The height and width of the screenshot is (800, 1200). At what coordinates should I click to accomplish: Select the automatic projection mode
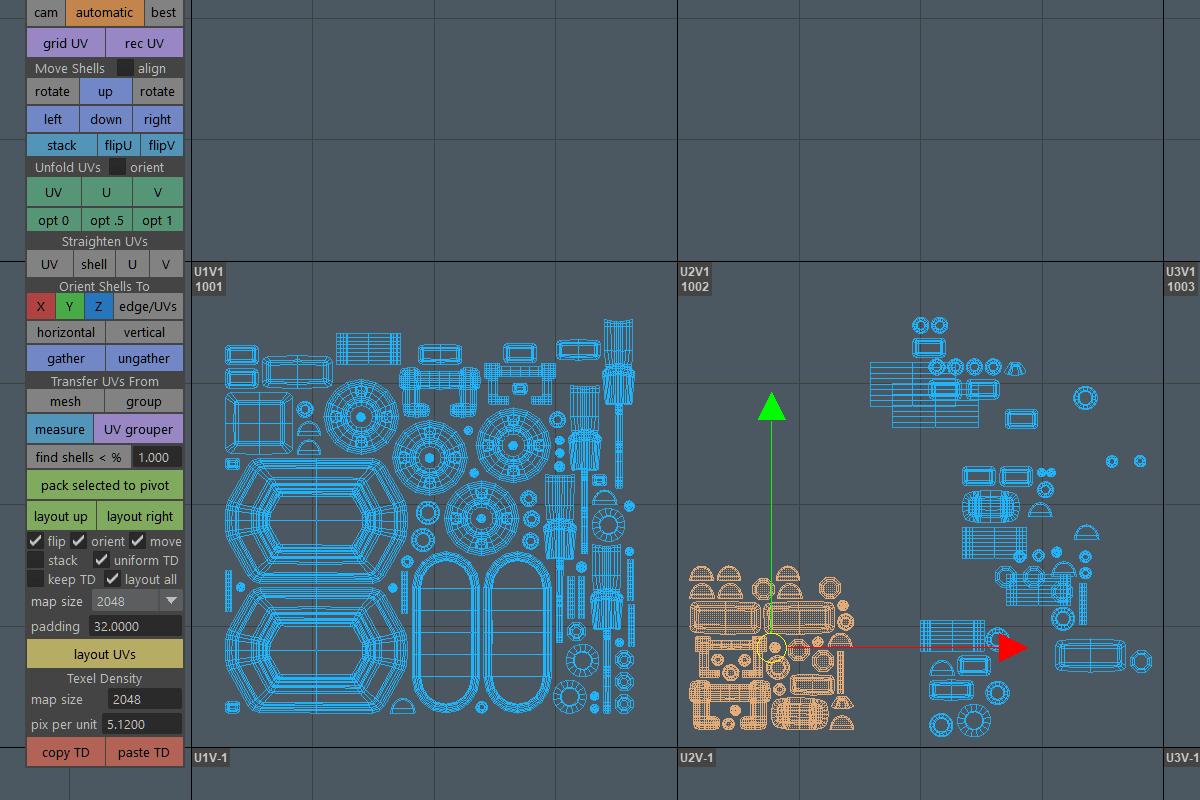coord(105,13)
